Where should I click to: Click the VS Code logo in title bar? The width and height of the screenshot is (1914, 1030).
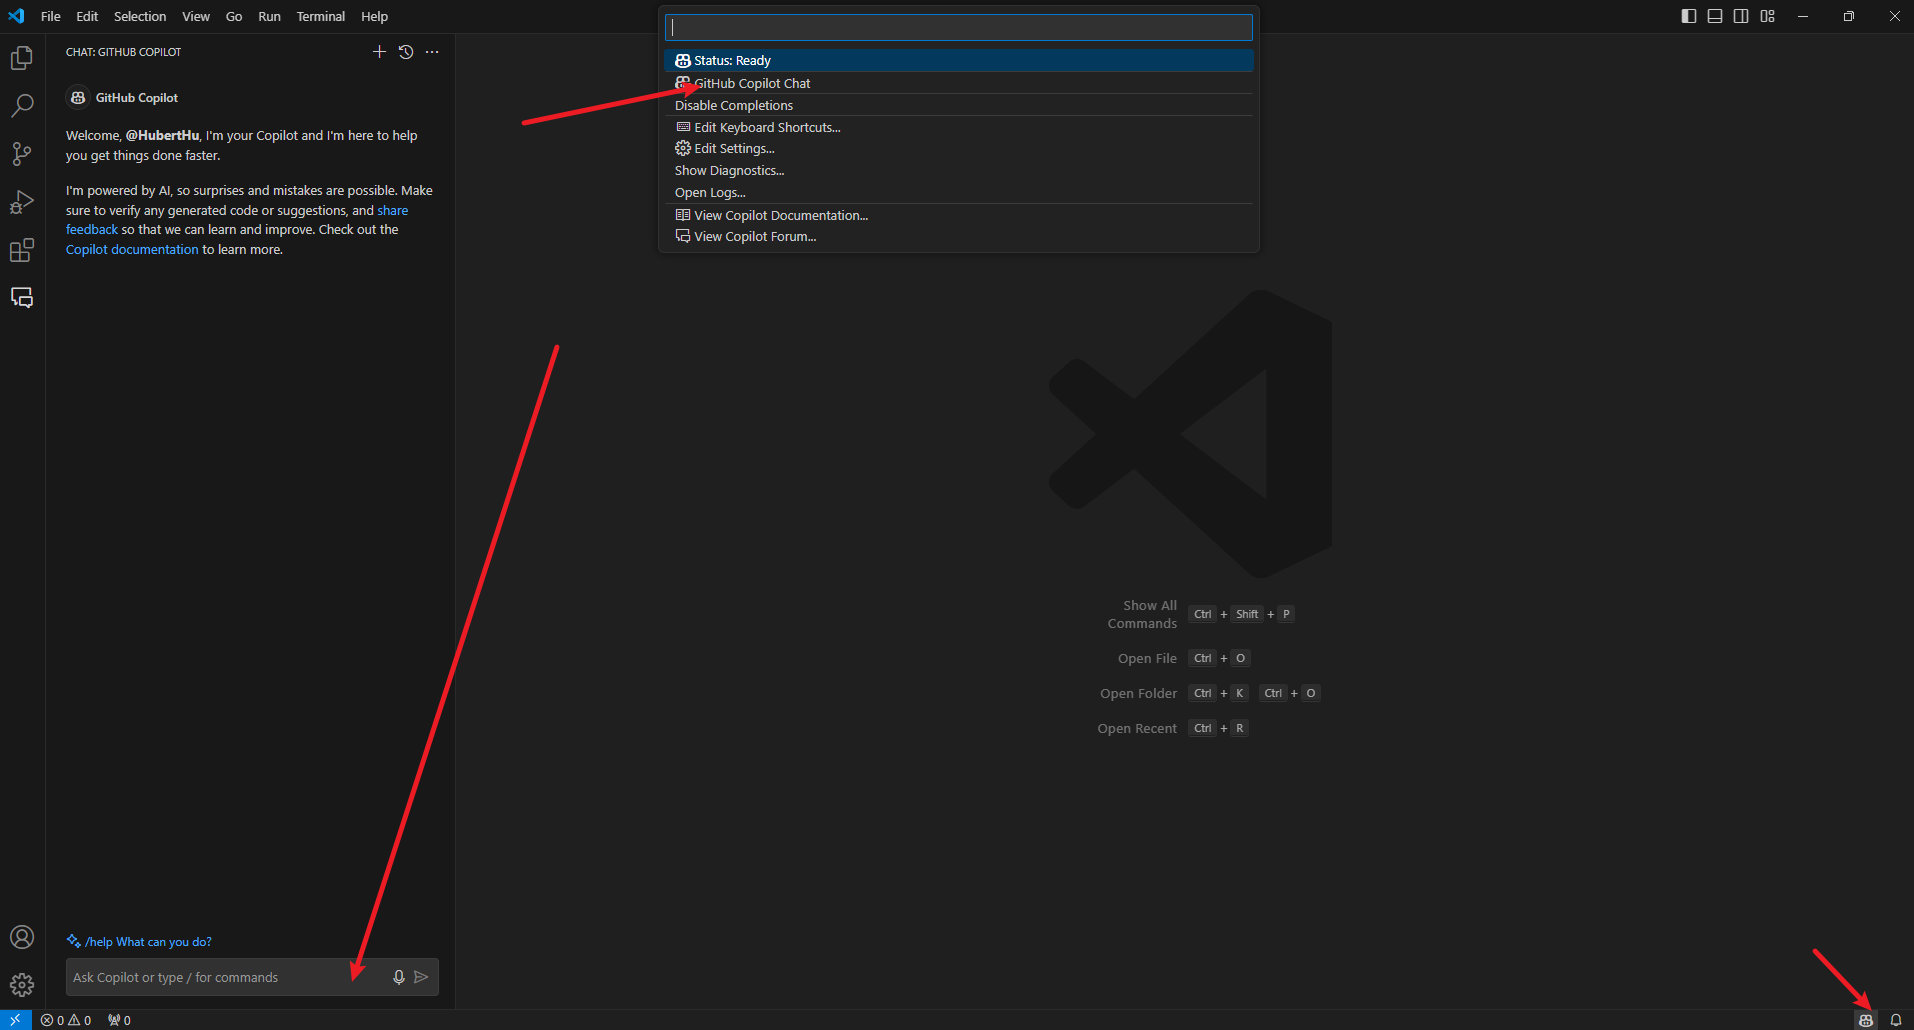click(16, 16)
